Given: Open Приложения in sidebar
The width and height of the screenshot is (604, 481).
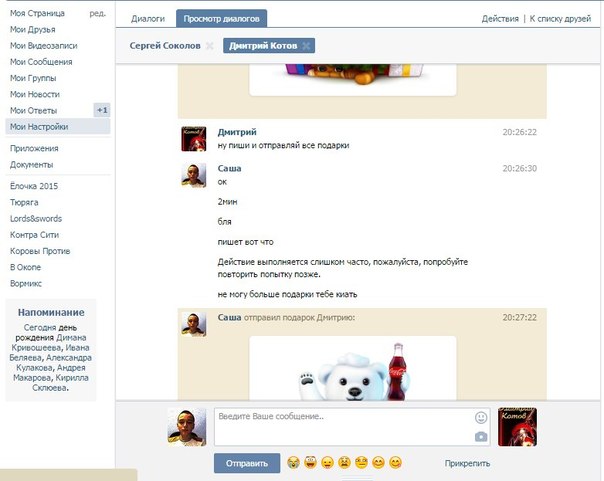Looking at the screenshot, I should [x=34, y=148].
